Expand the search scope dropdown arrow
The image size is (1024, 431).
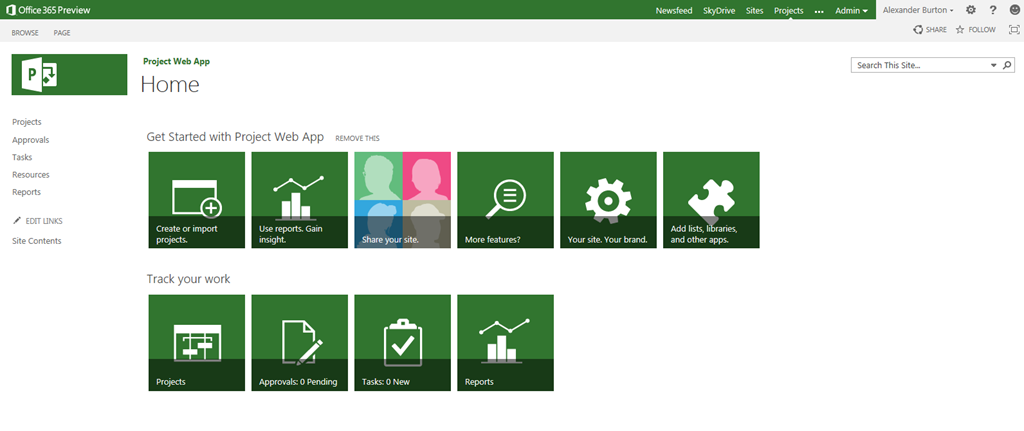pos(994,65)
